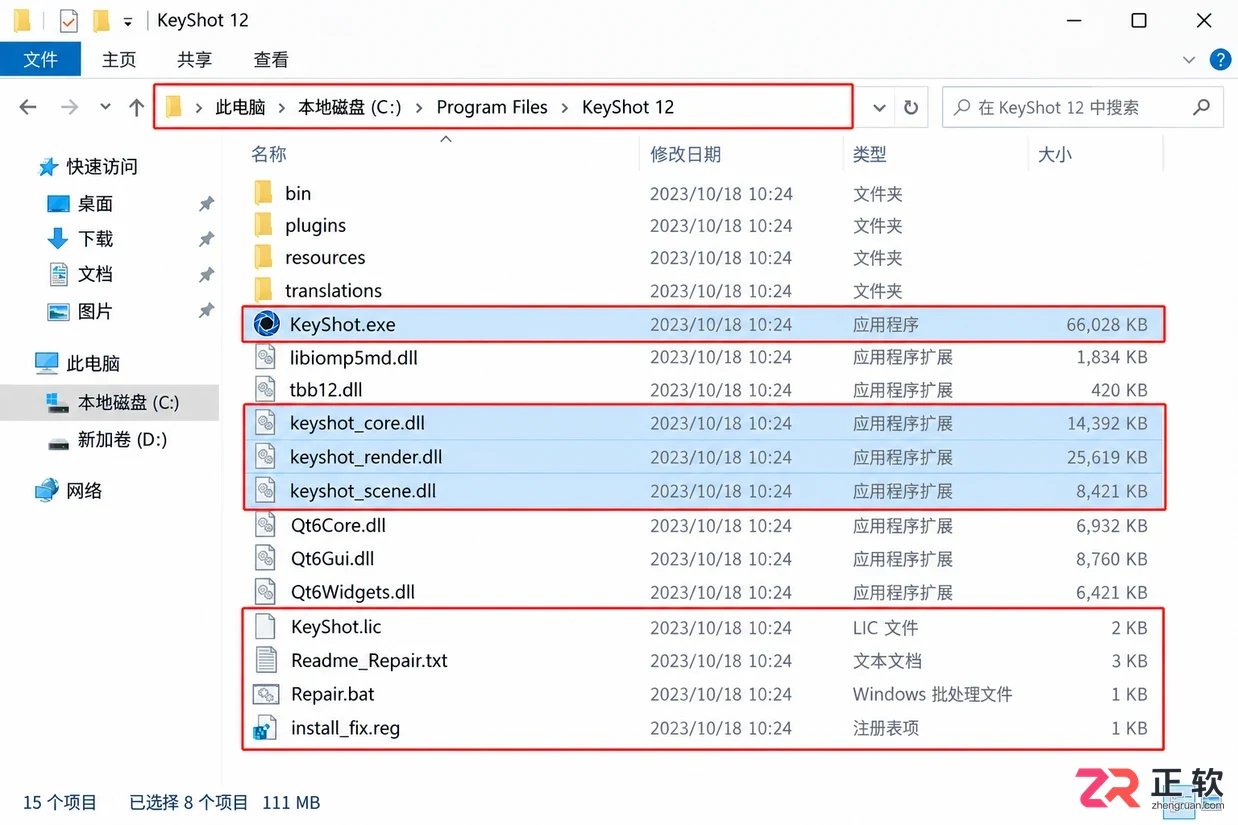Open 图片 in navigation pane

(95, 311)
